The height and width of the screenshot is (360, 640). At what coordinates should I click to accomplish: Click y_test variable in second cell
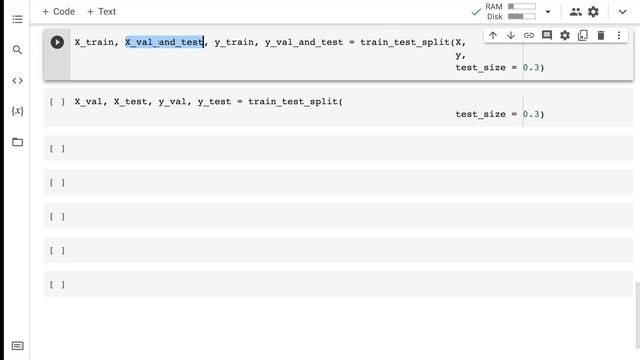[x=214, y=102]
